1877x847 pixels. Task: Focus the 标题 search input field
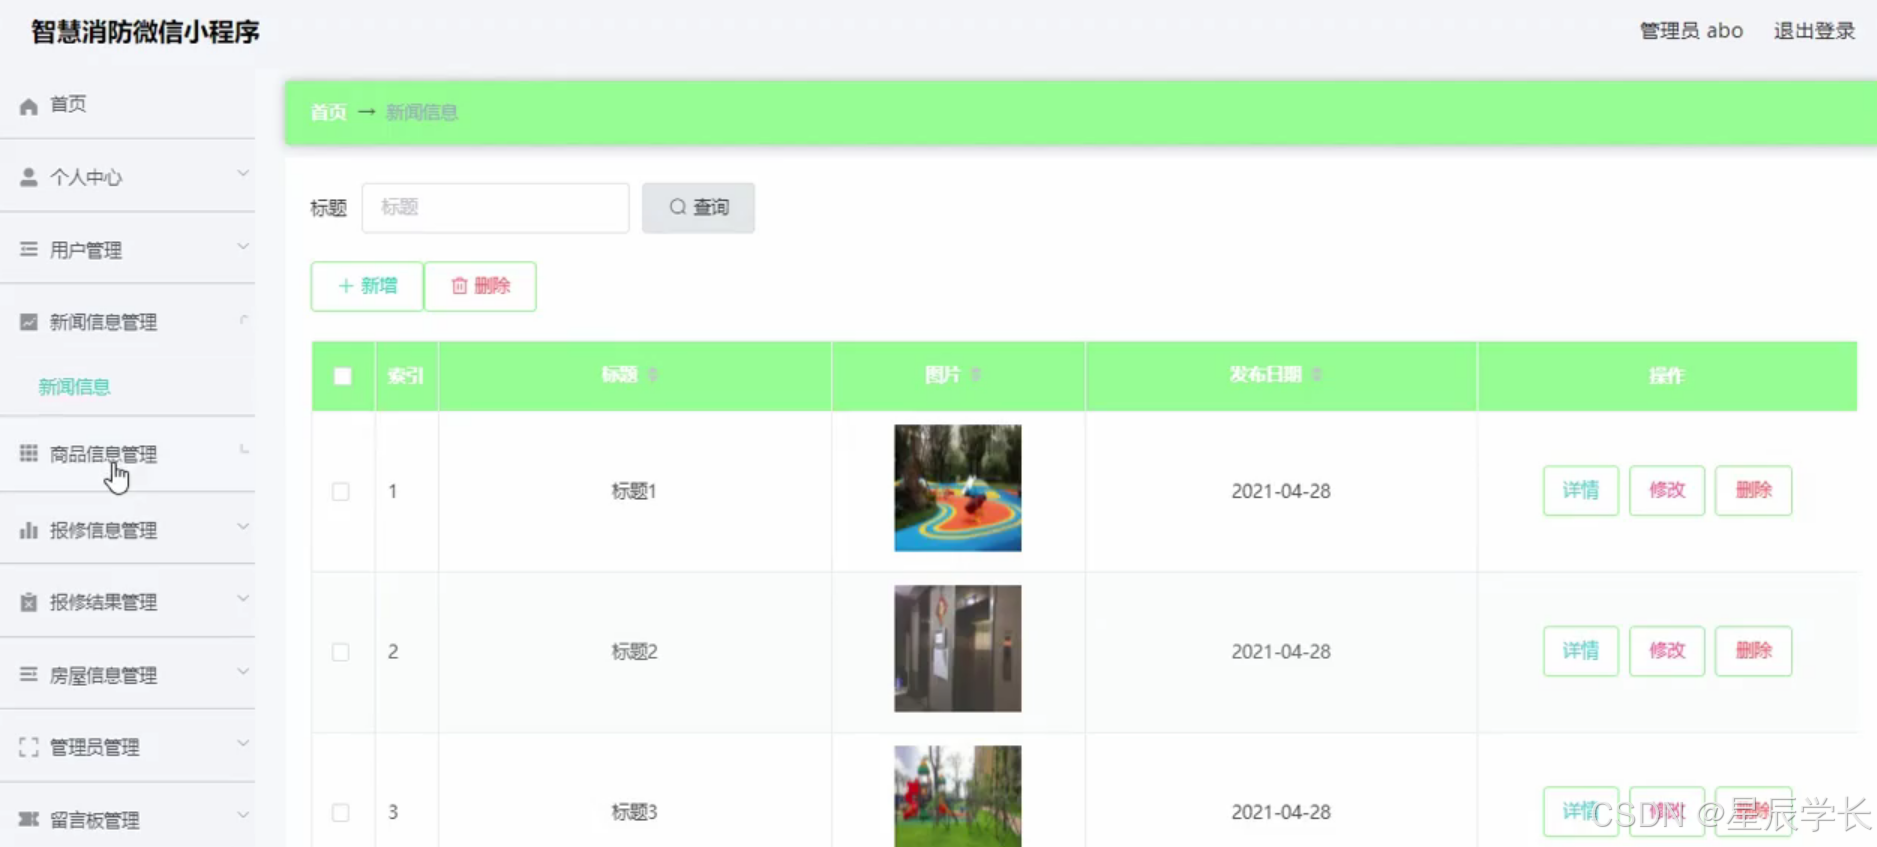pyautogui.click(x=495, y=207)
